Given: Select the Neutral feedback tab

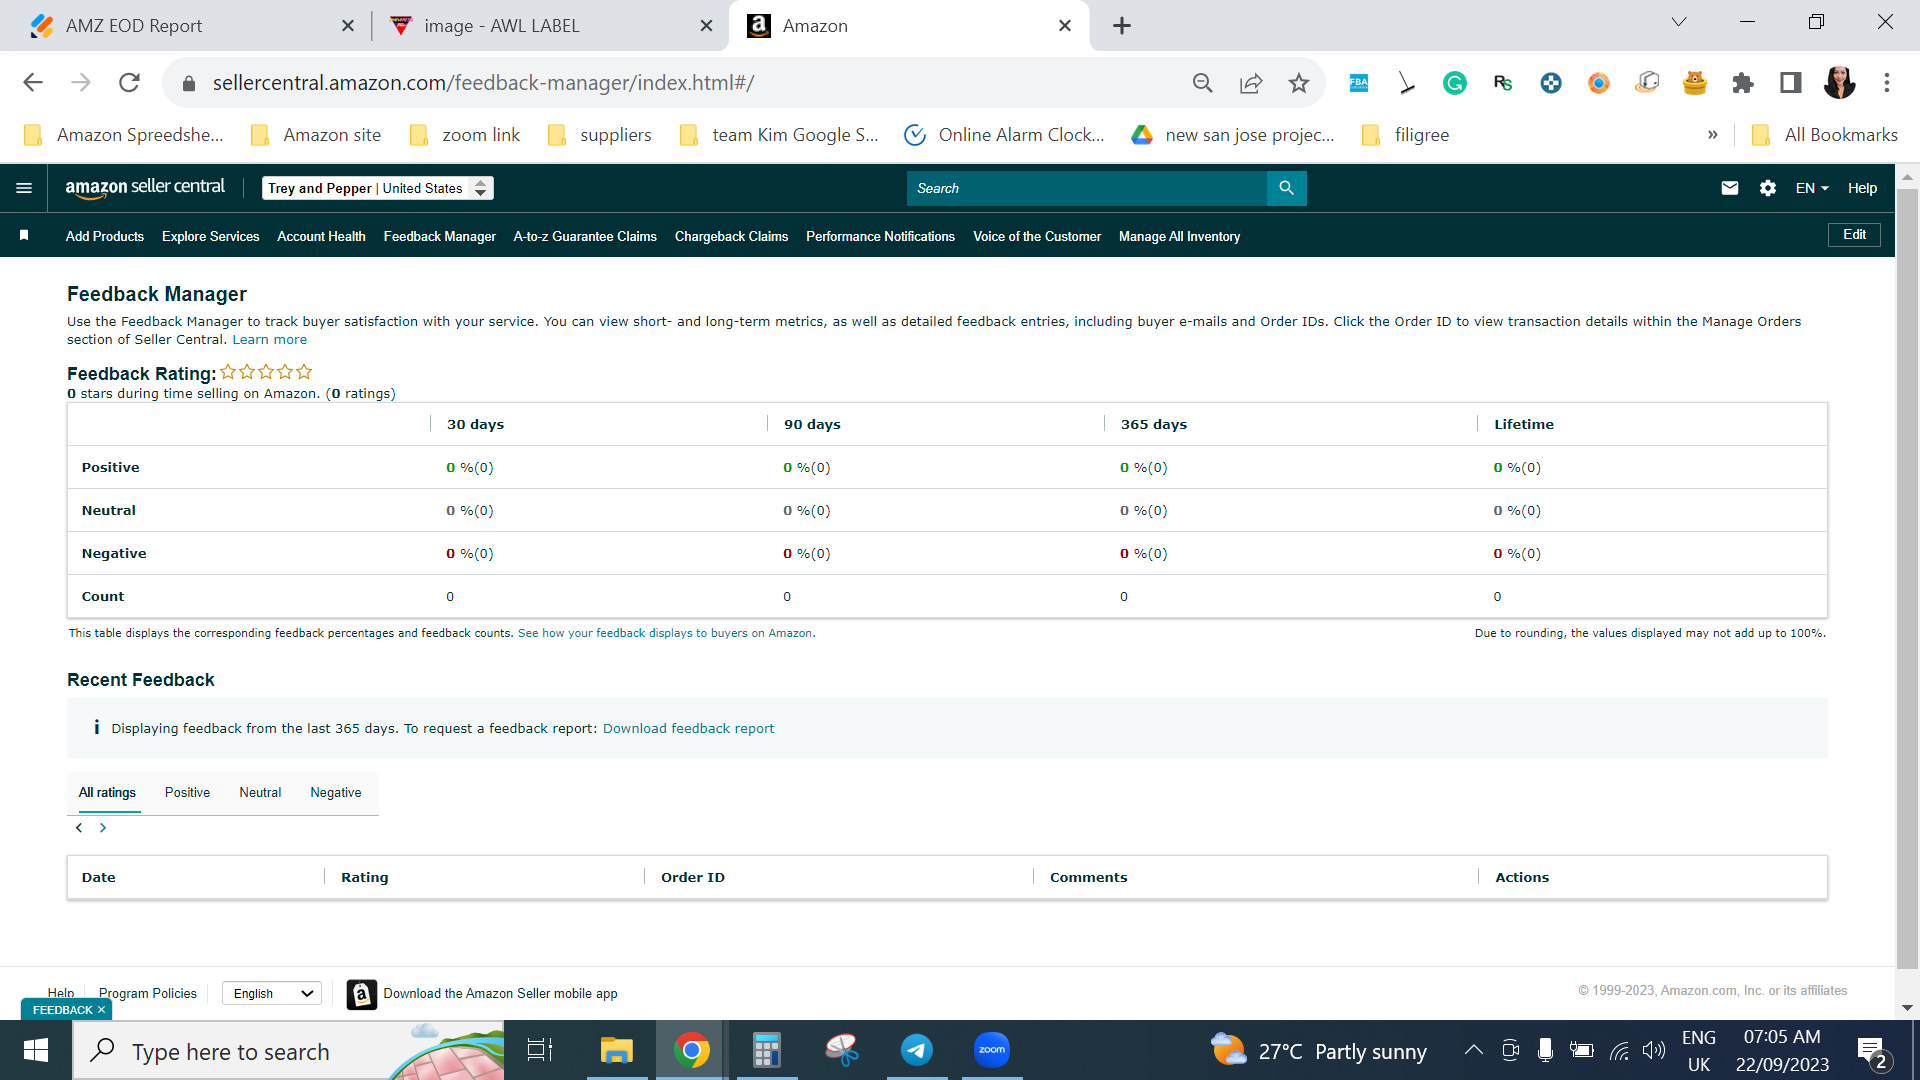Looking at the screenshot, I should (x=260, y=793).
